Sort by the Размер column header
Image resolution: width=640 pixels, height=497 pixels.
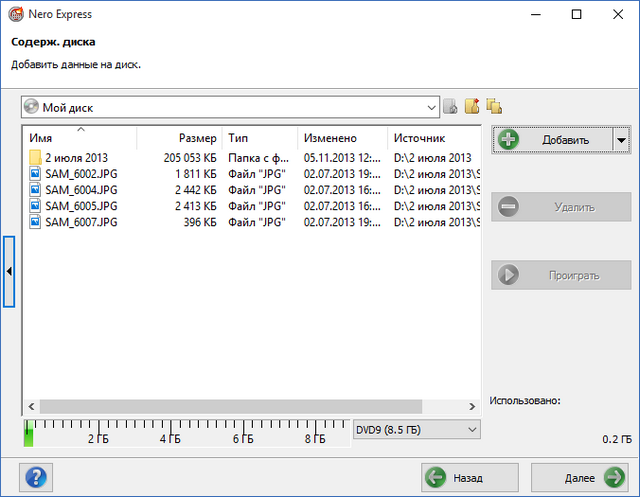tap(178, 138)
